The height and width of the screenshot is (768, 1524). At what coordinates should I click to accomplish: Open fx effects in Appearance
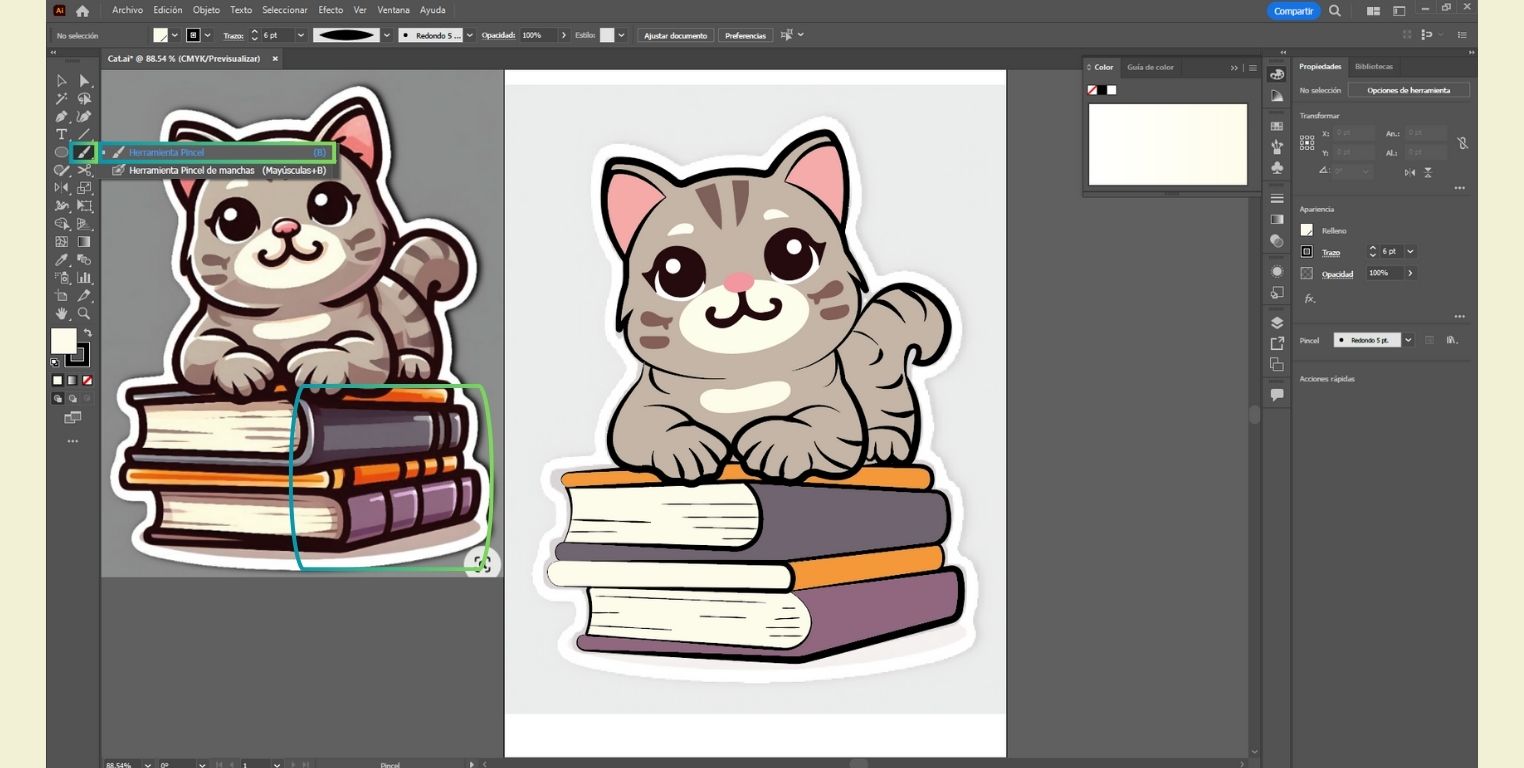pyautogui.click(x=1309, y=299)
